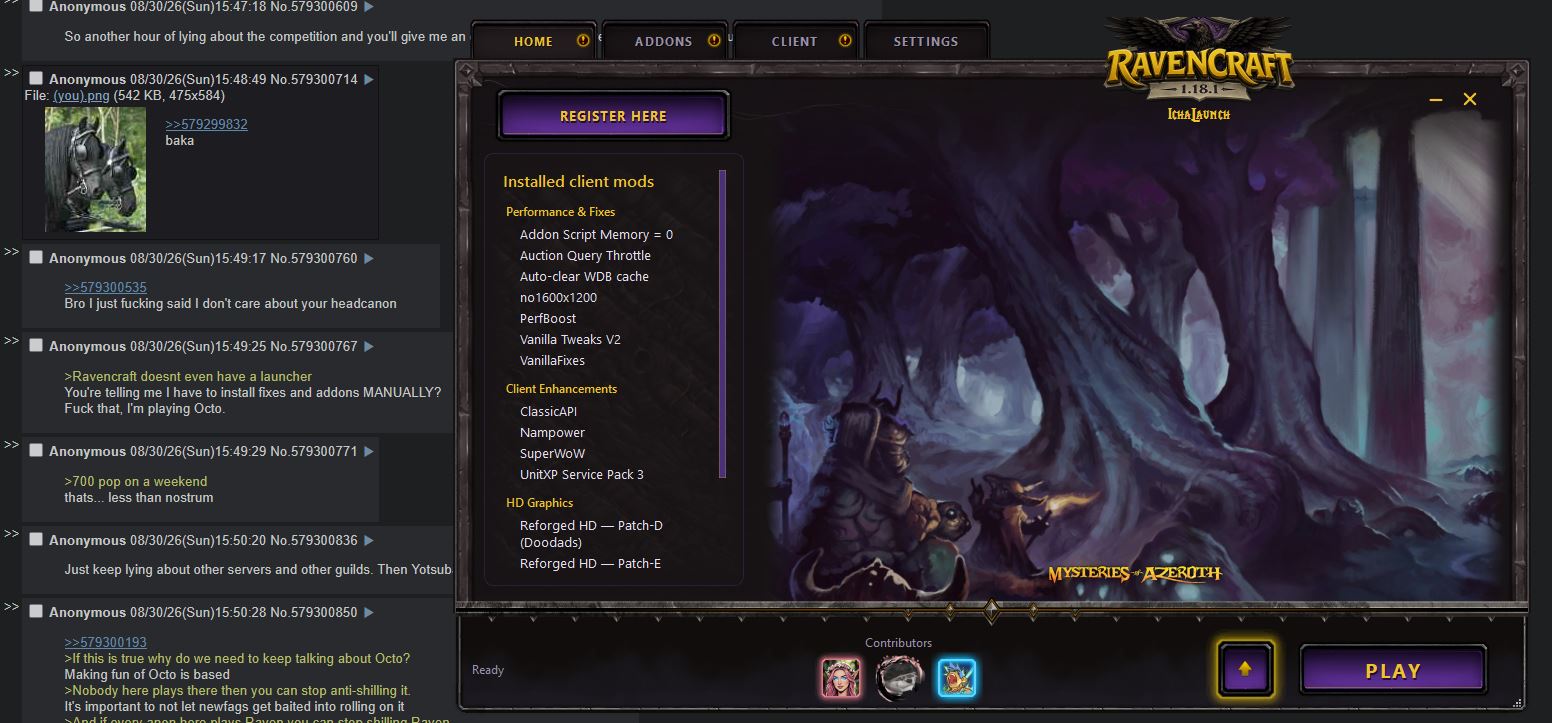The width and height of the screenshot is (1552, 723).
Task: Click post number 579300714 to quote it
Action: [x=323, y=79]
